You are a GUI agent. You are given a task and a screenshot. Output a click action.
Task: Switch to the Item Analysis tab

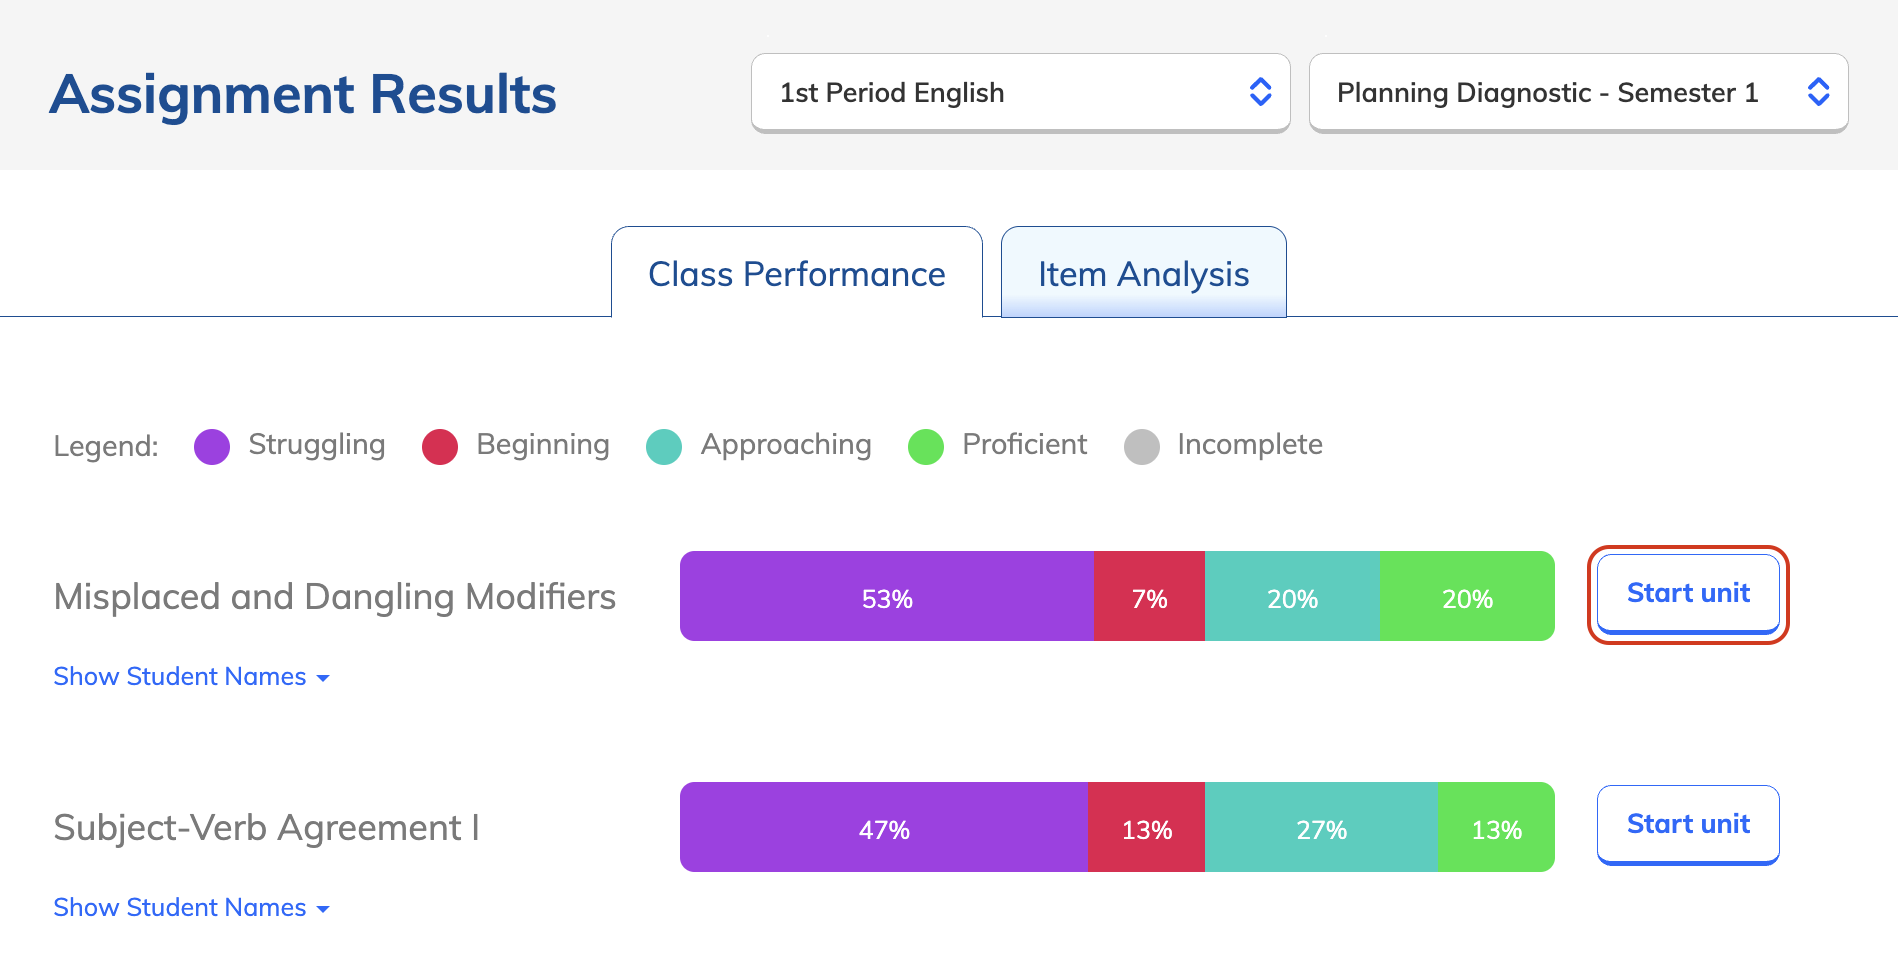pyautogui.click(x=1143, y=274)
